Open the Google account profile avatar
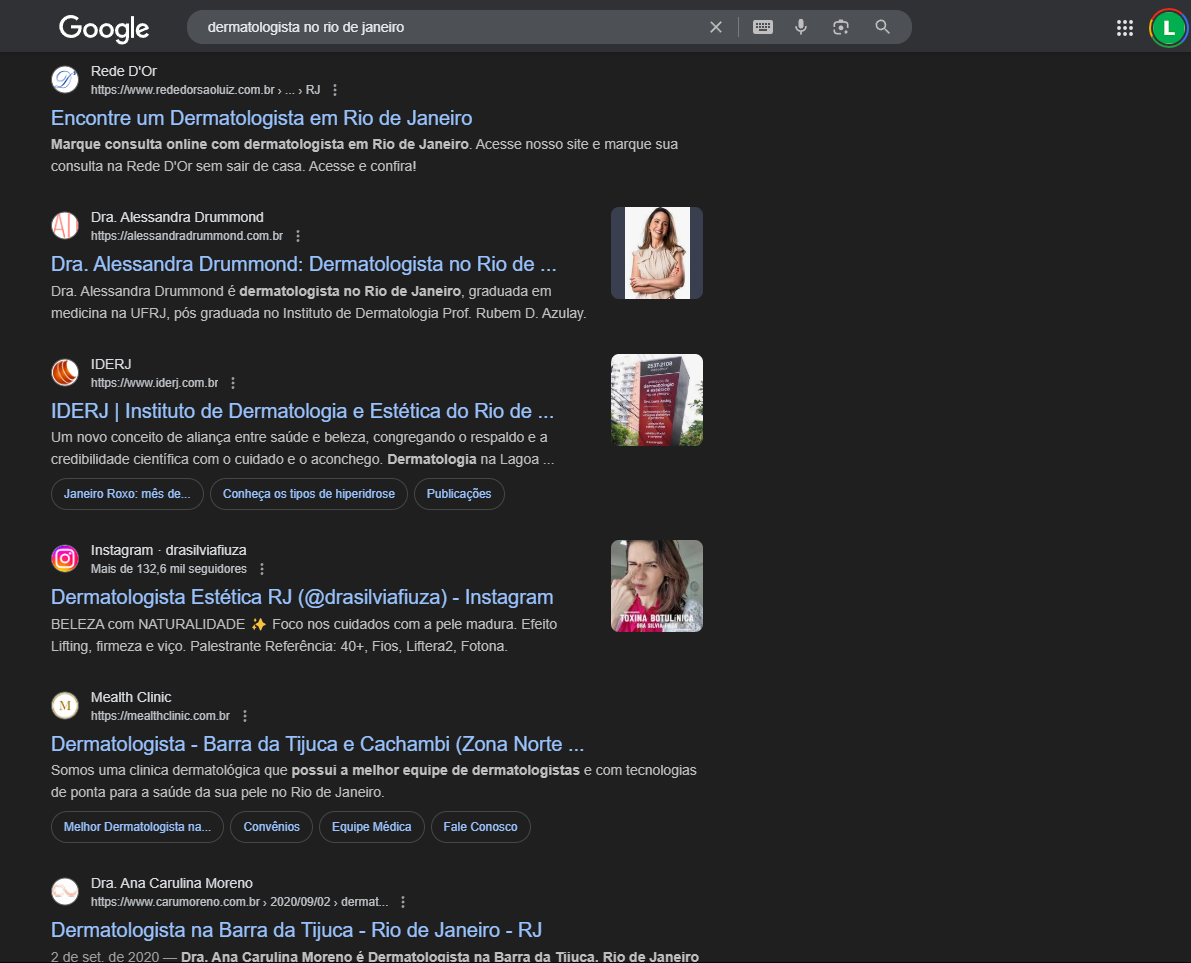The image size is (1191, 963). [x=1166, y=28]
